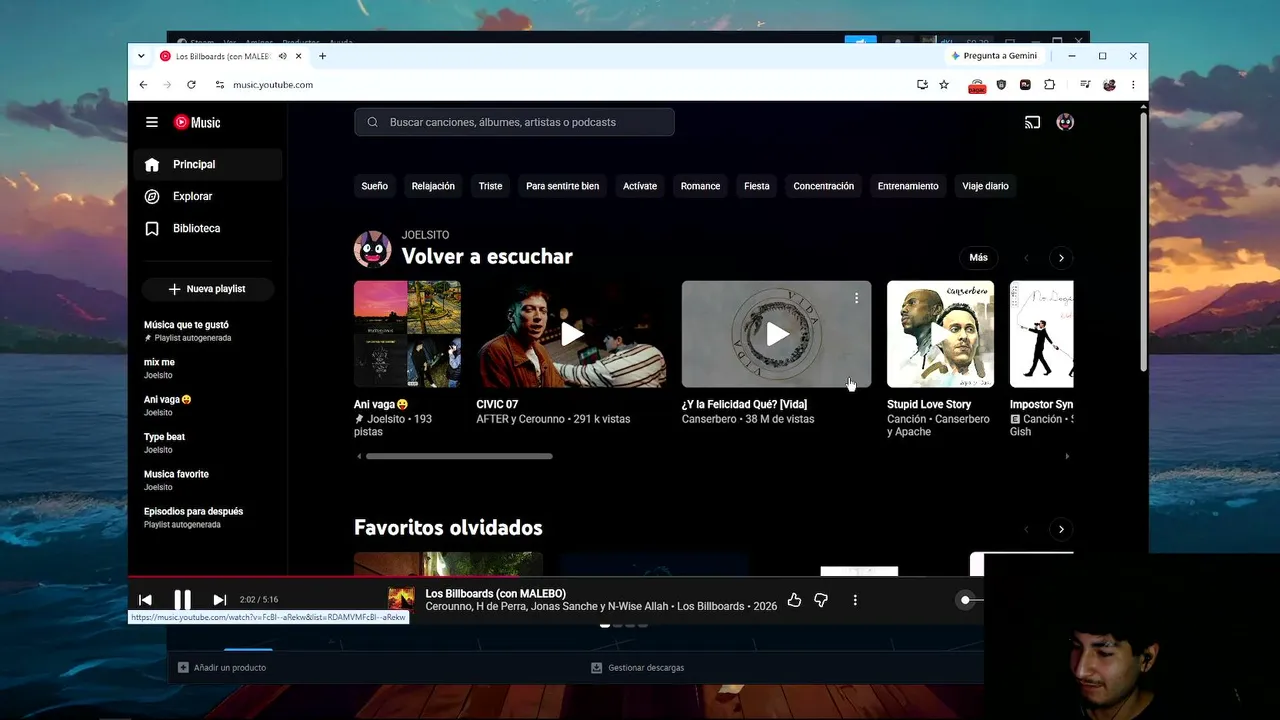This screenshot has height=720, width=1280.
Task: Select the Romance mood chip
Action: (x=700, y=186)
